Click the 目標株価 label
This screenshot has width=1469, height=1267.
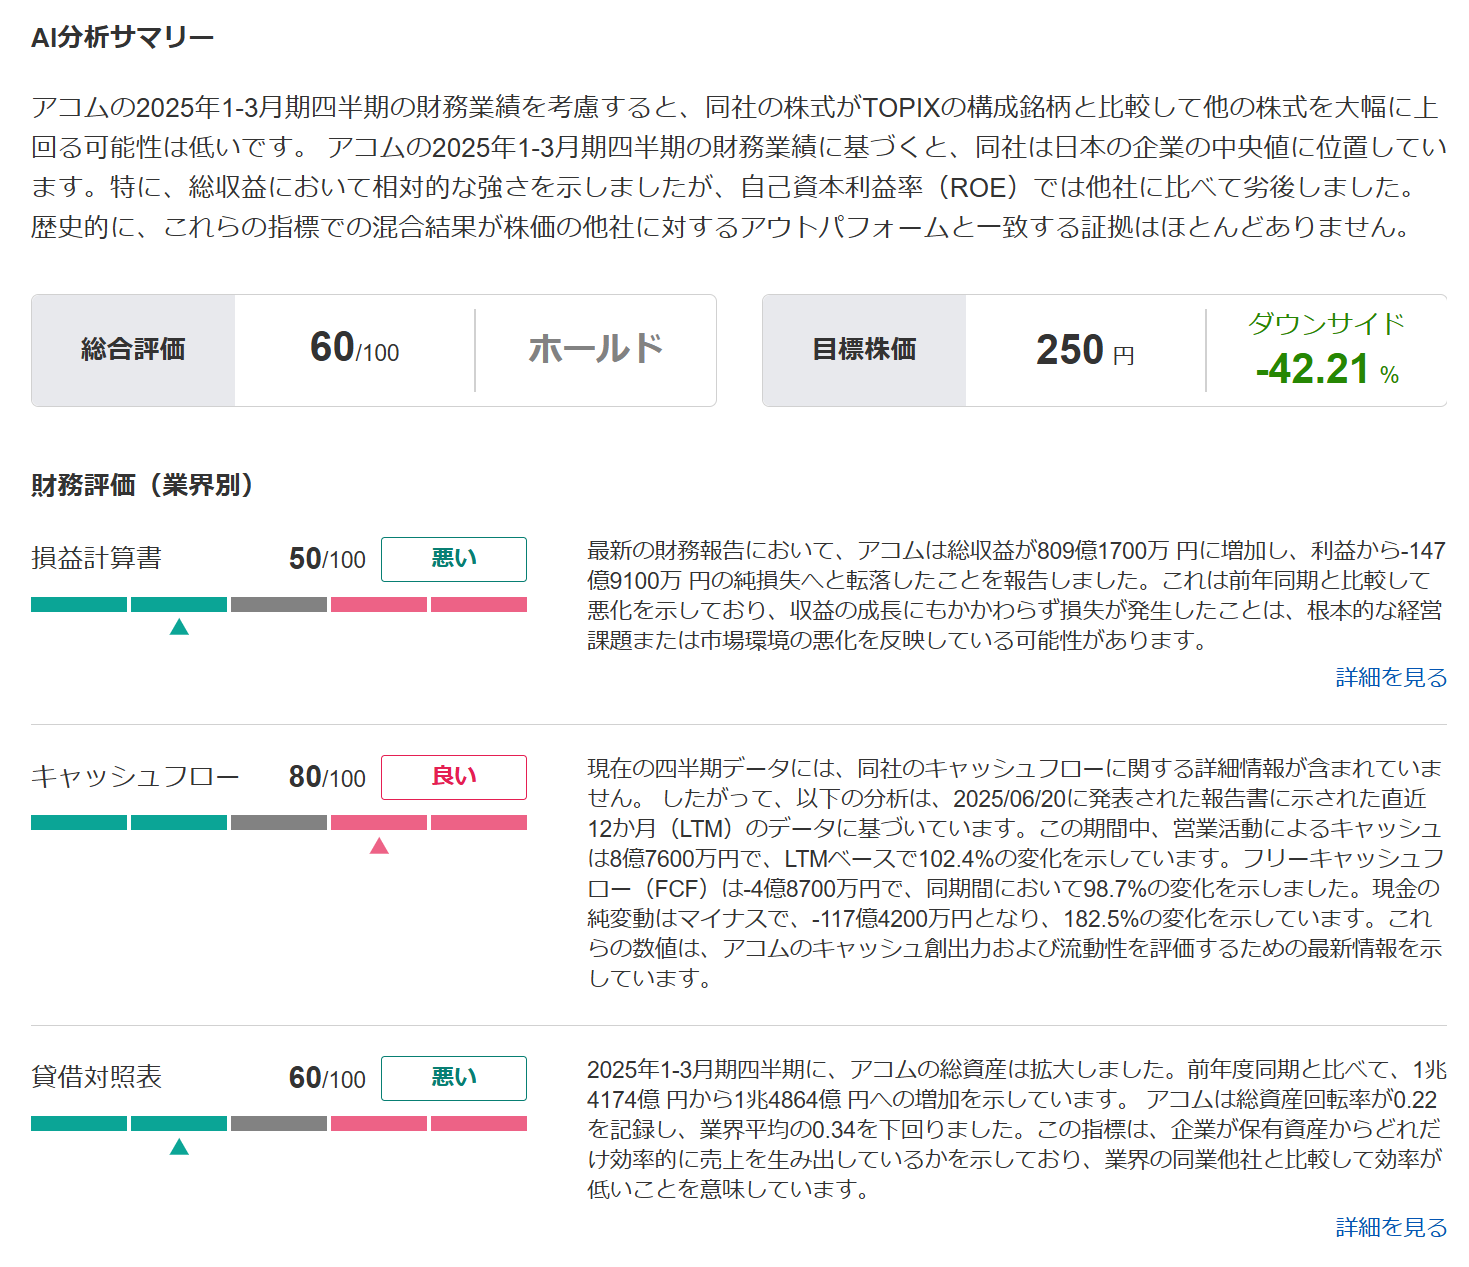(x=864, y=350)
